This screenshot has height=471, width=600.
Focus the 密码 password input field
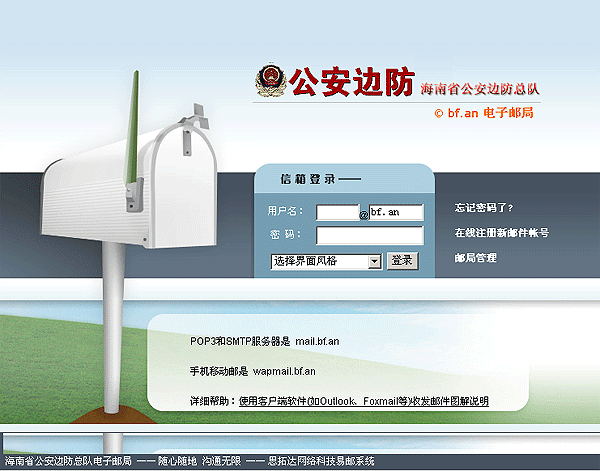369,235
